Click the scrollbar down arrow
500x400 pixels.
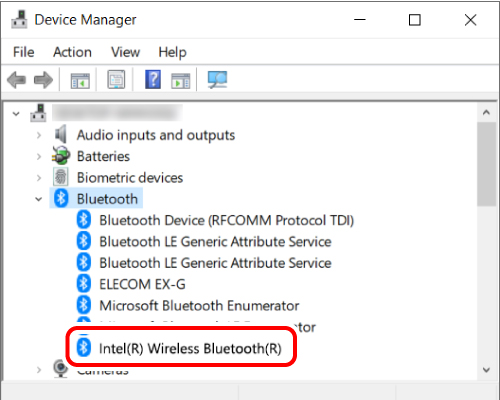[486, 370]
